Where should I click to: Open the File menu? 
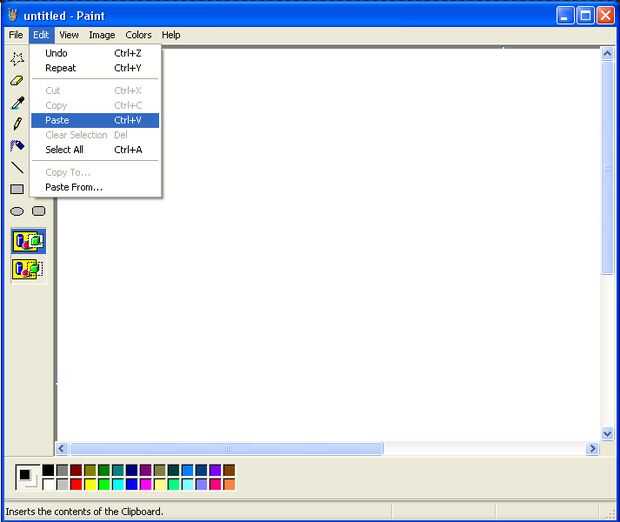pyautogui.click(x=16, y=35)
